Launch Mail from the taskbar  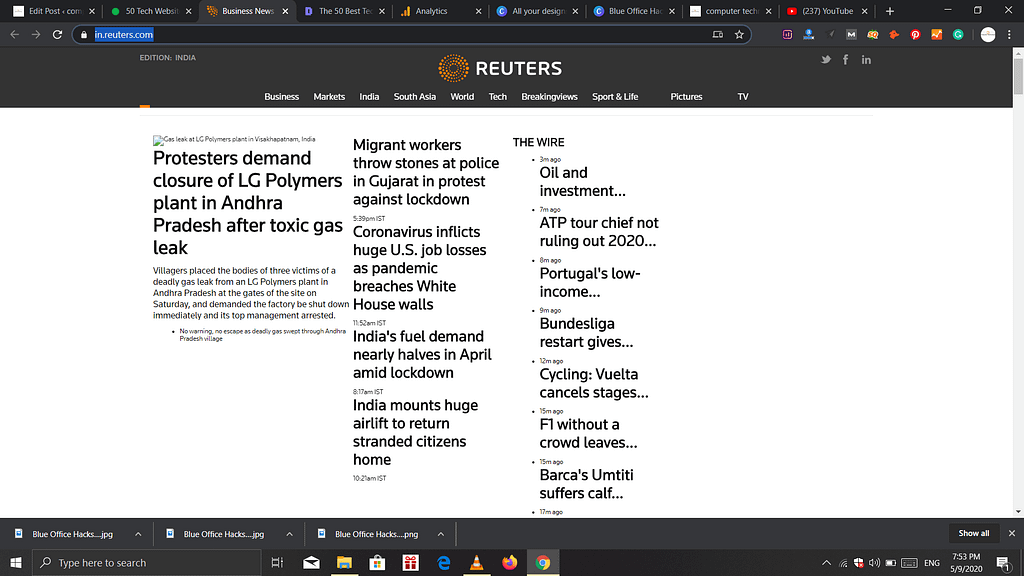(x=312, y=562)
